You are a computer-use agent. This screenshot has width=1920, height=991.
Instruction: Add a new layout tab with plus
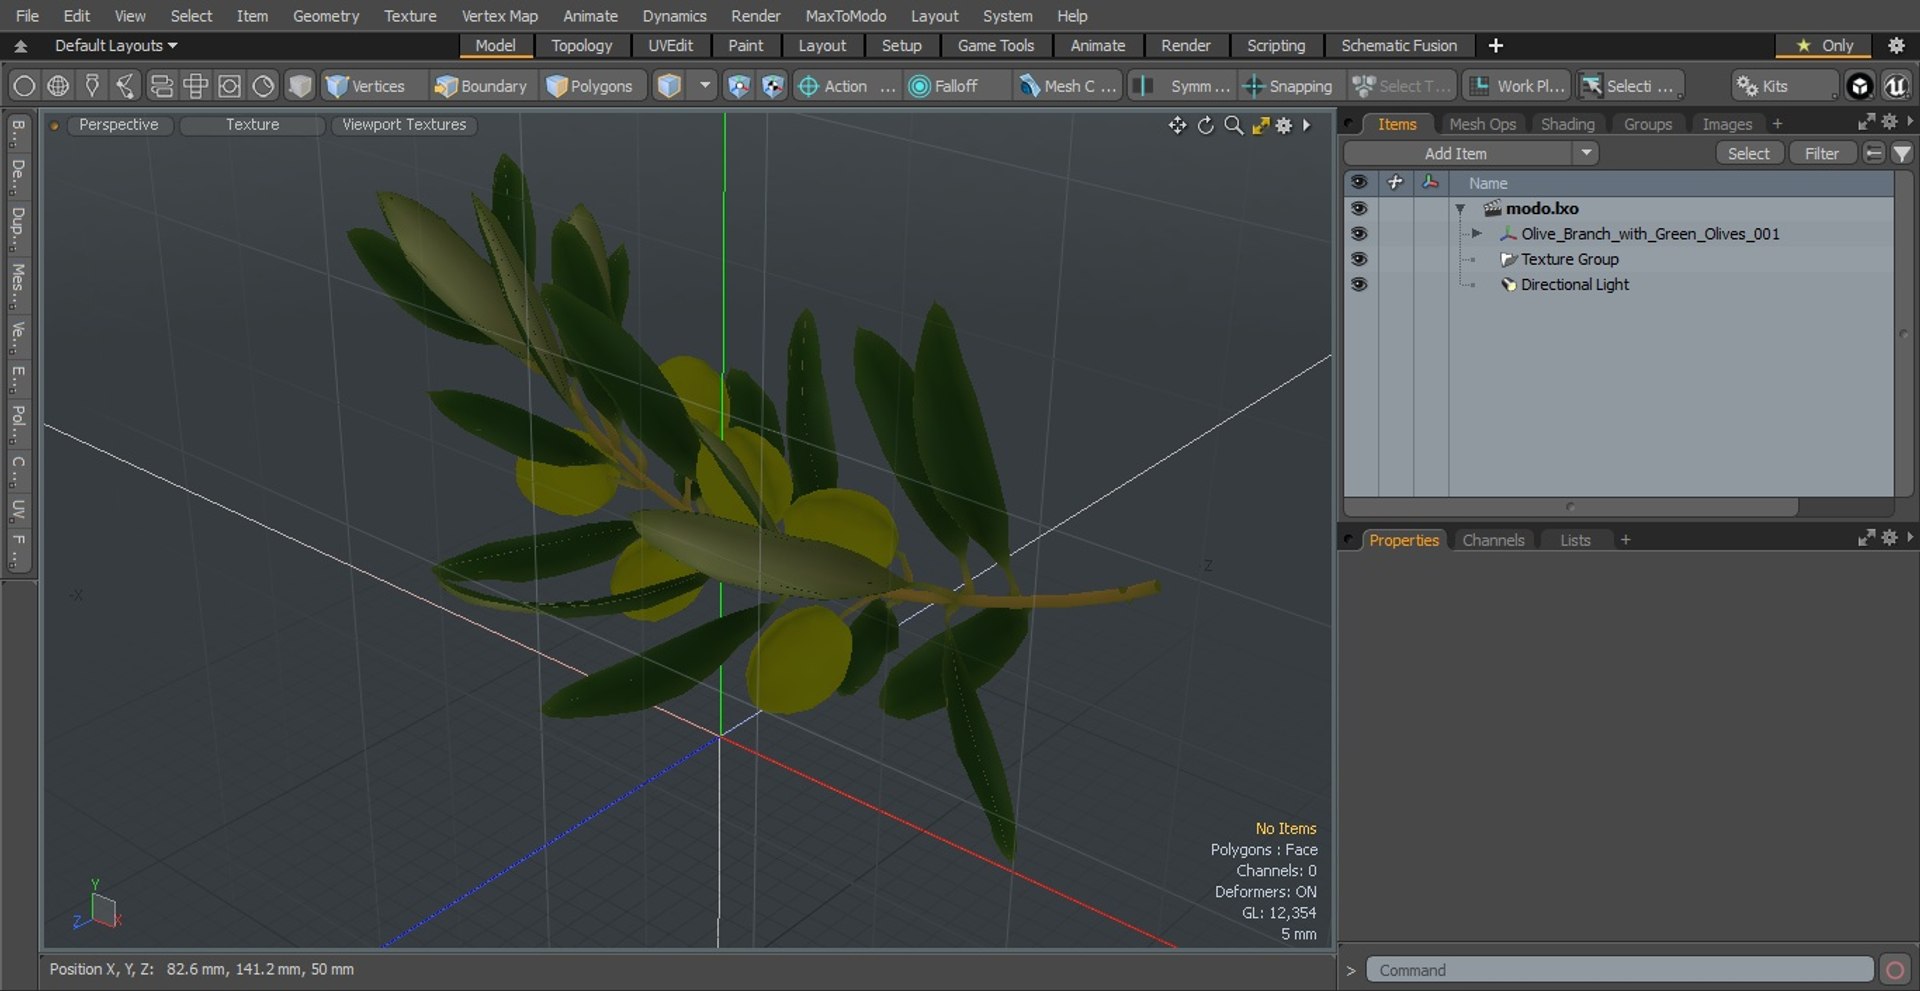(x=1495, y=46)
